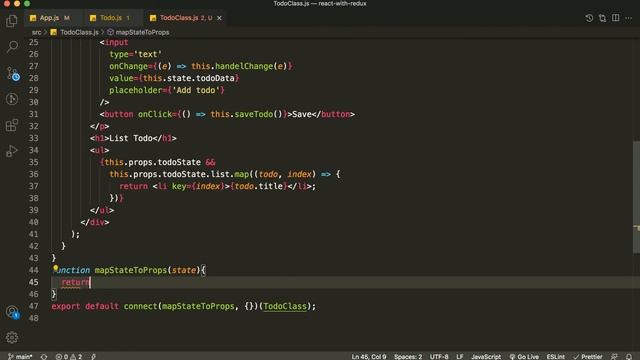Change file encoding UTF-8
Viewport: 640px width, 360px height.
point(439,357)
